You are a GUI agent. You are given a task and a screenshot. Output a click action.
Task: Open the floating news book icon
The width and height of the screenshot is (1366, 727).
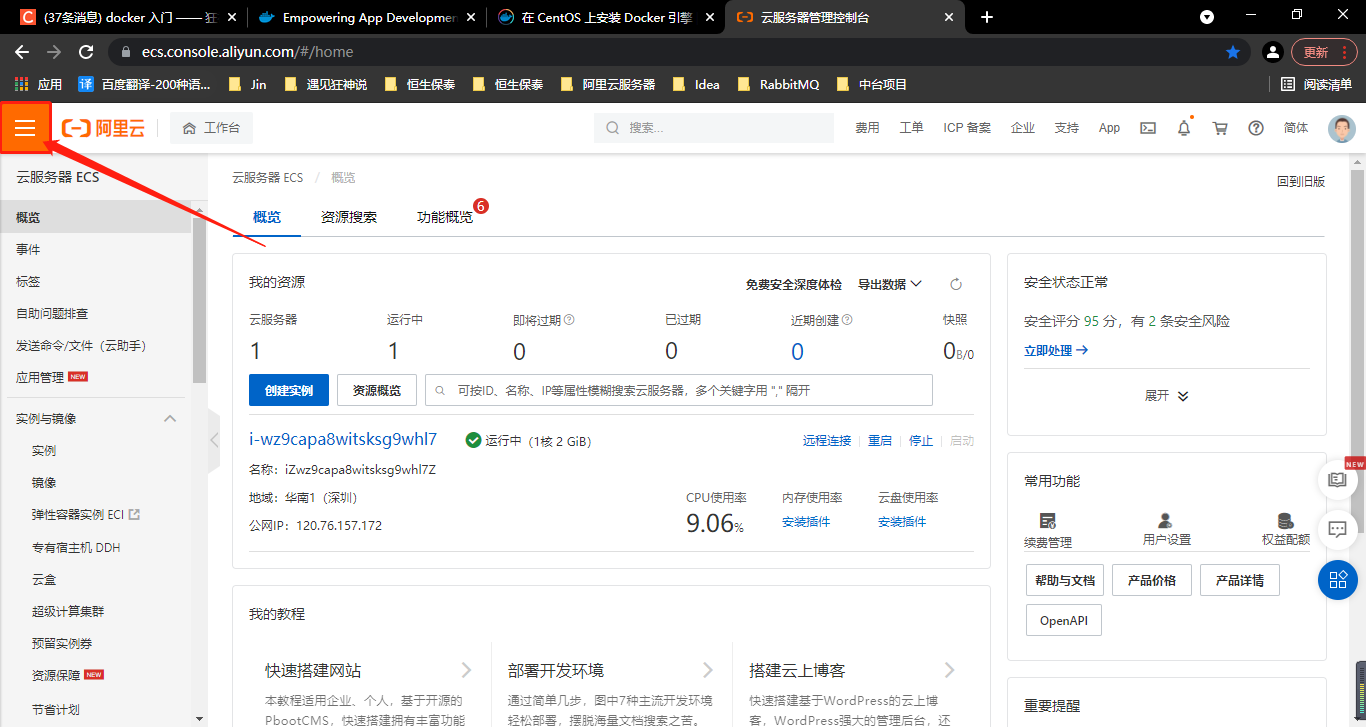[1337, 479]
